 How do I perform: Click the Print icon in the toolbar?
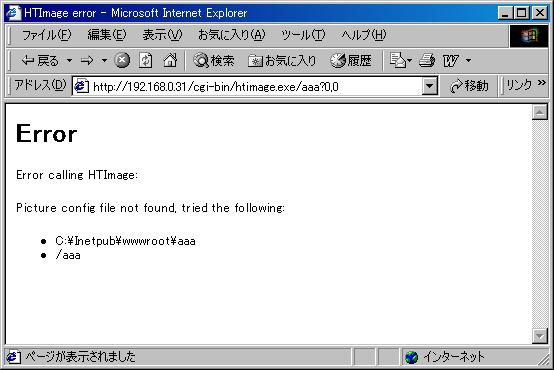click(426, 60)
